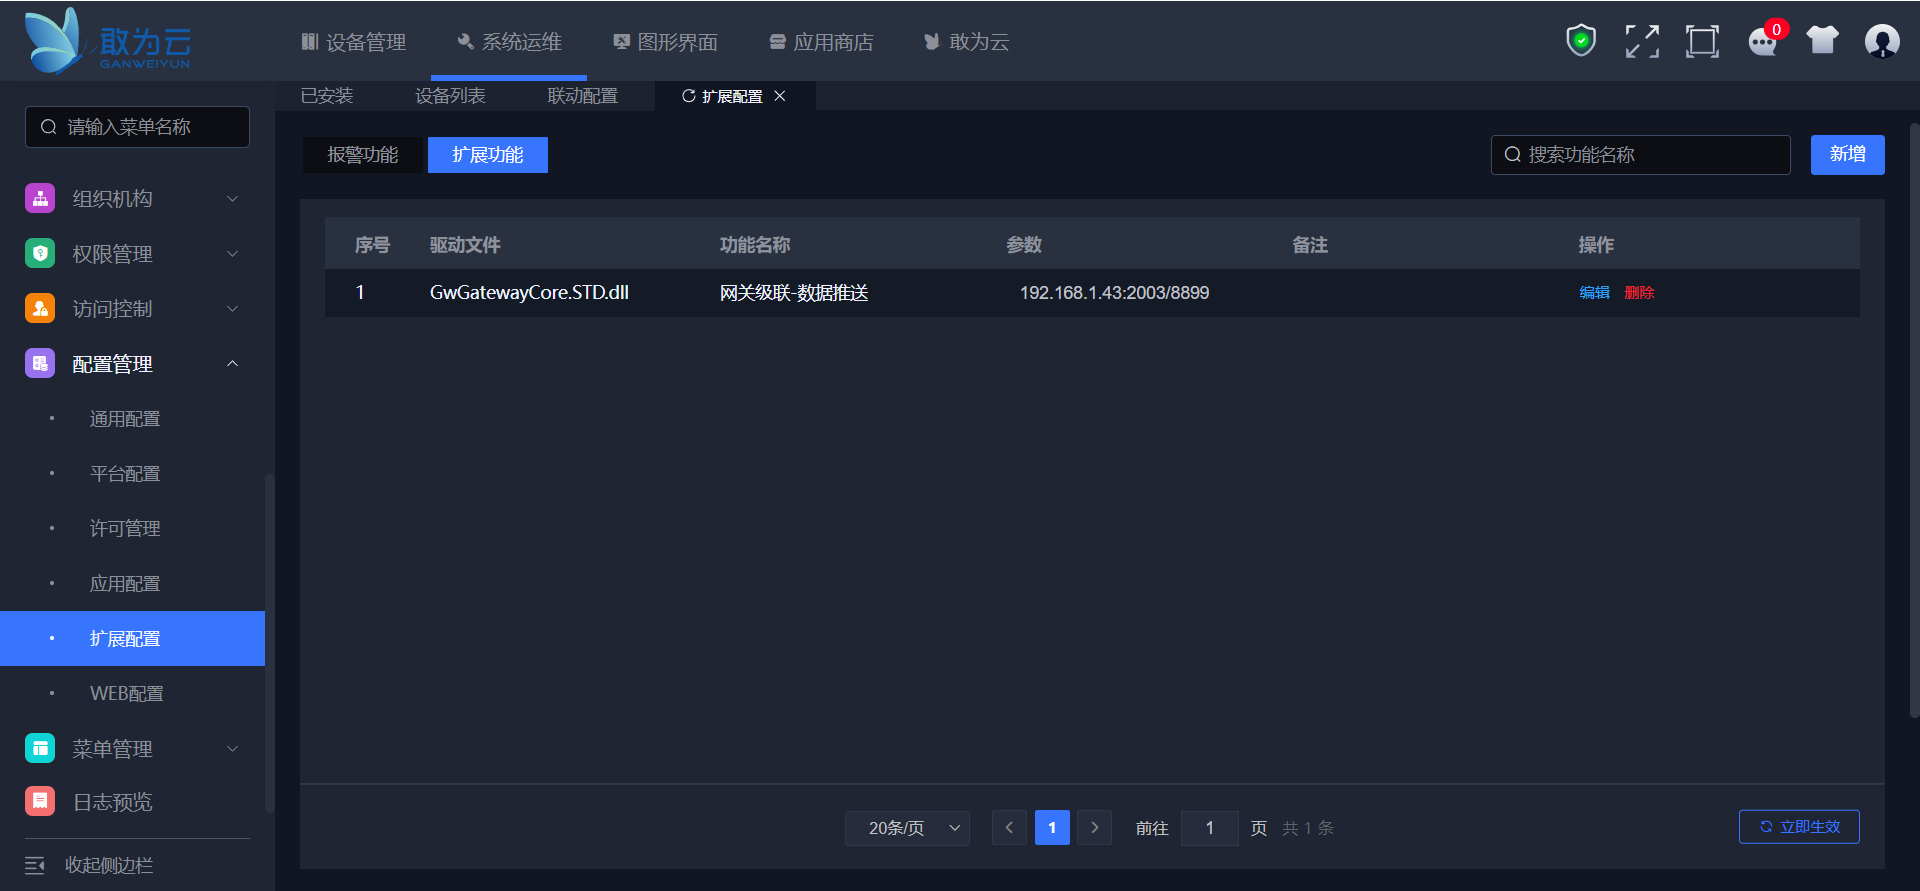Click the 功能名称 column header
1920x891 pixels.
click(755, 245)
